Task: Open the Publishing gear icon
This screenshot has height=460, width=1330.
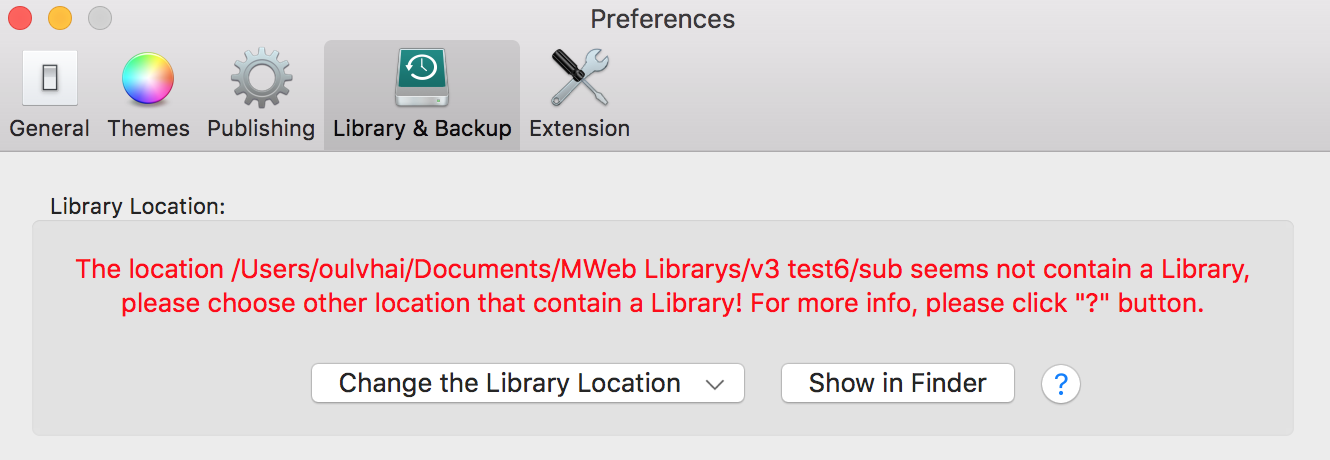Action: (261, 79)
